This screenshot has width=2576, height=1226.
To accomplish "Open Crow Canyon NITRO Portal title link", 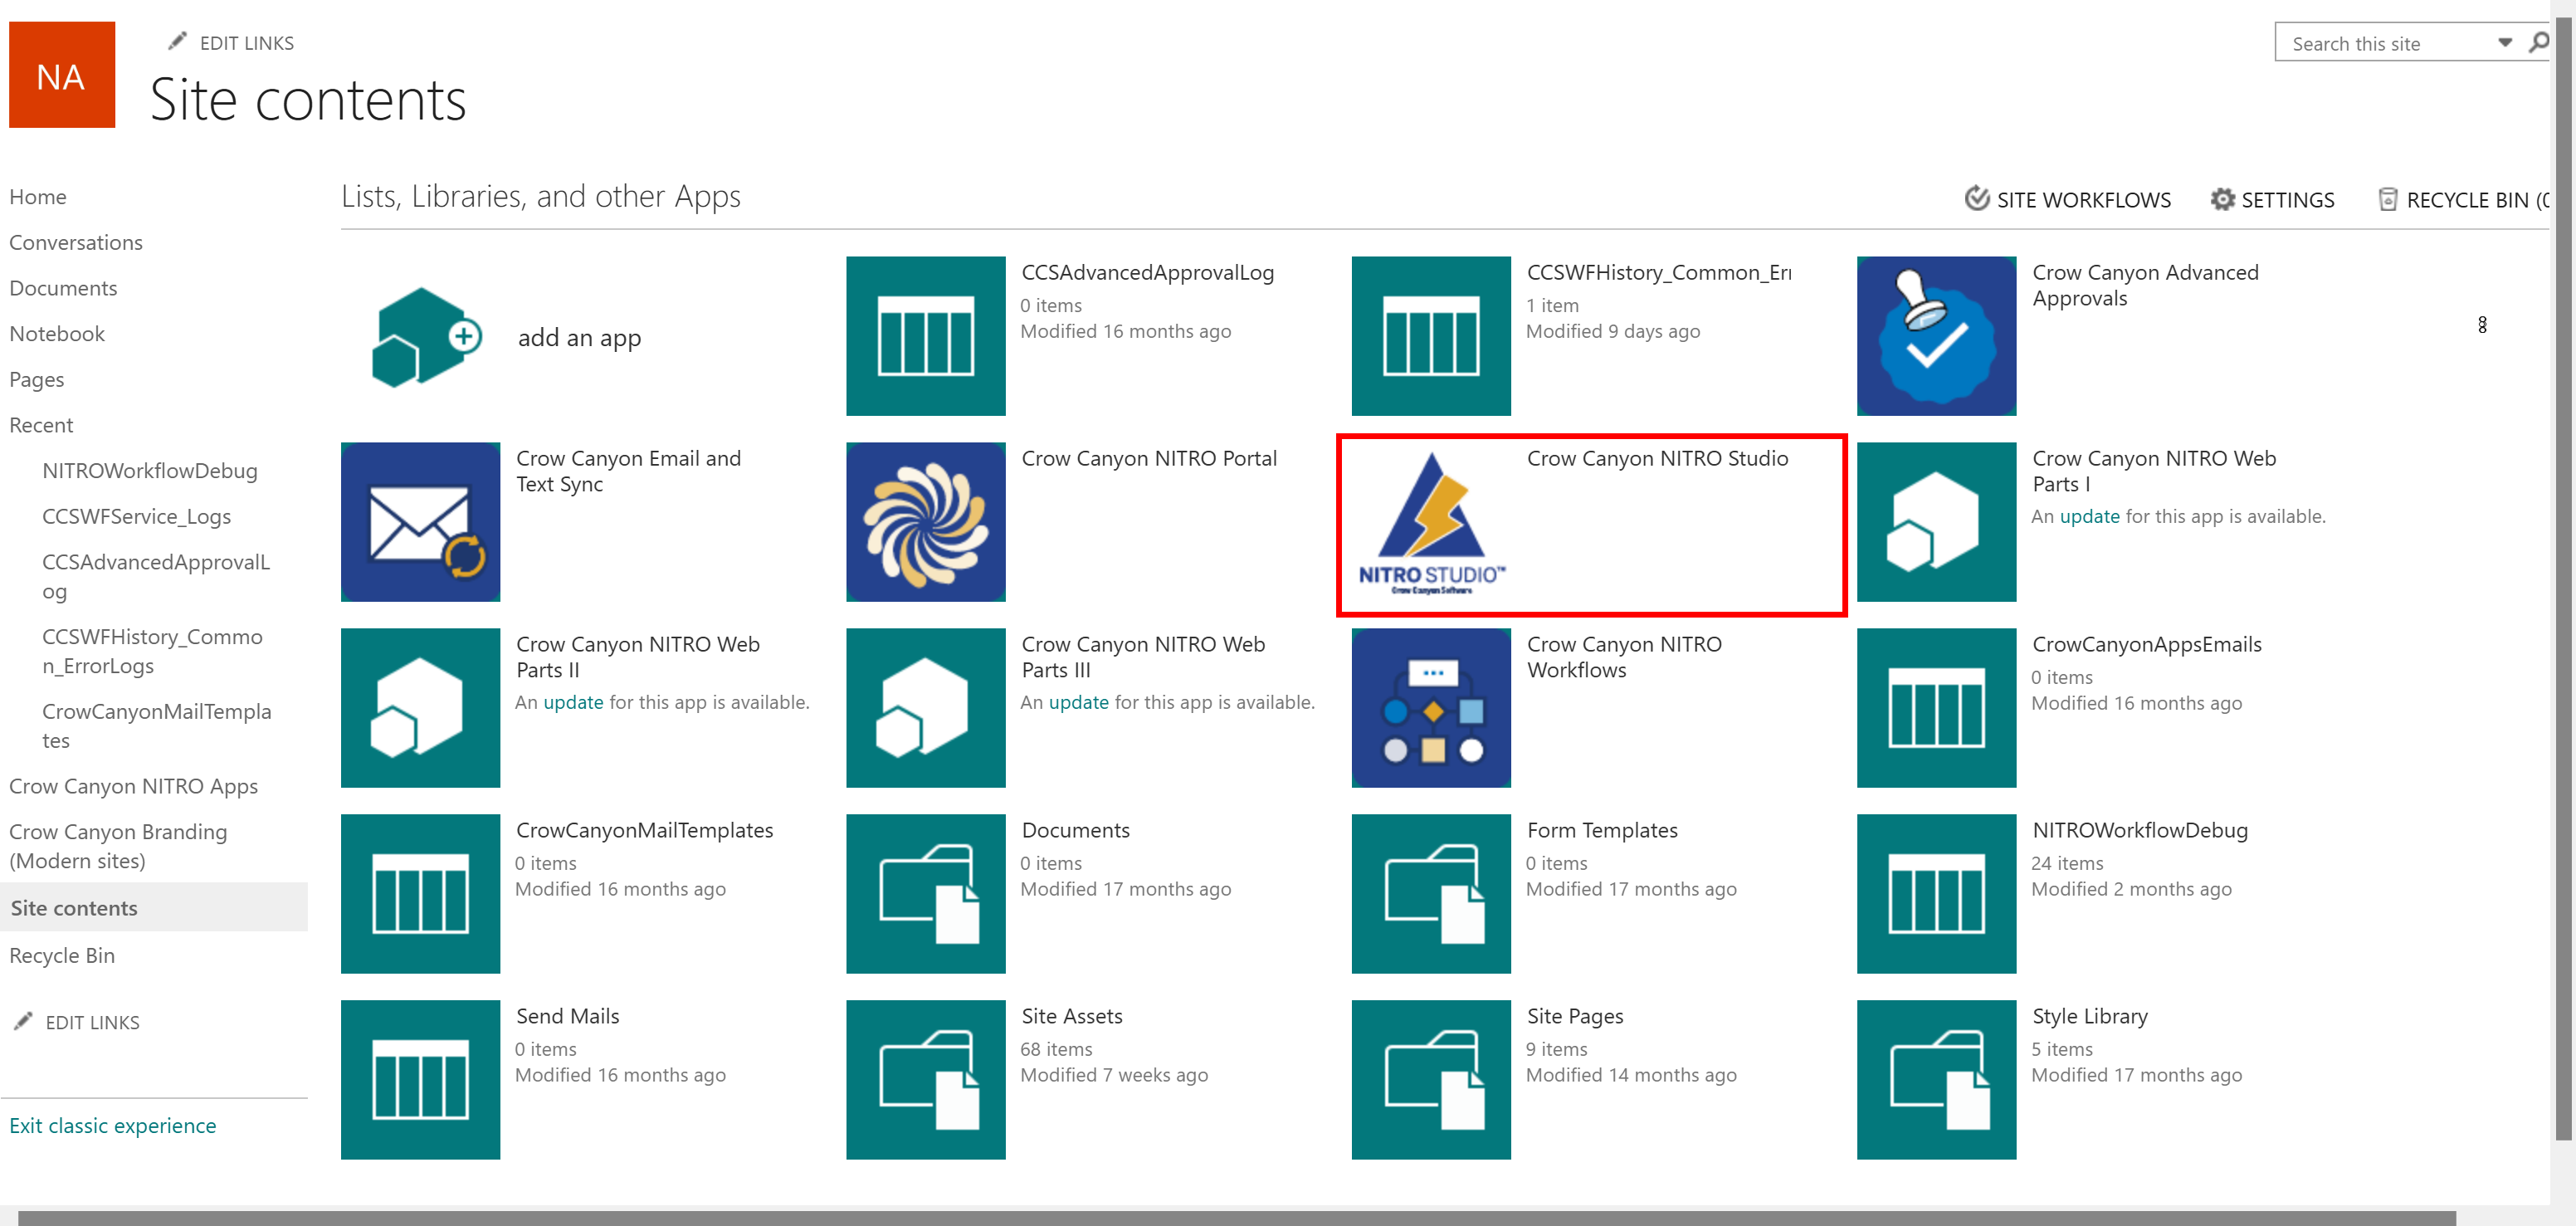I will (1149, 459).
